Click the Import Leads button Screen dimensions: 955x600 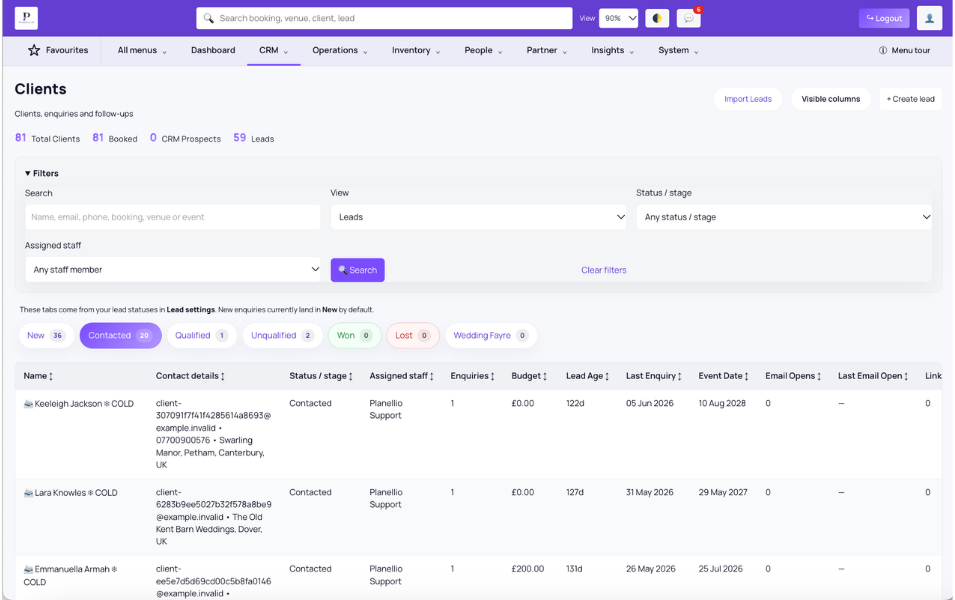pos(747,99)
